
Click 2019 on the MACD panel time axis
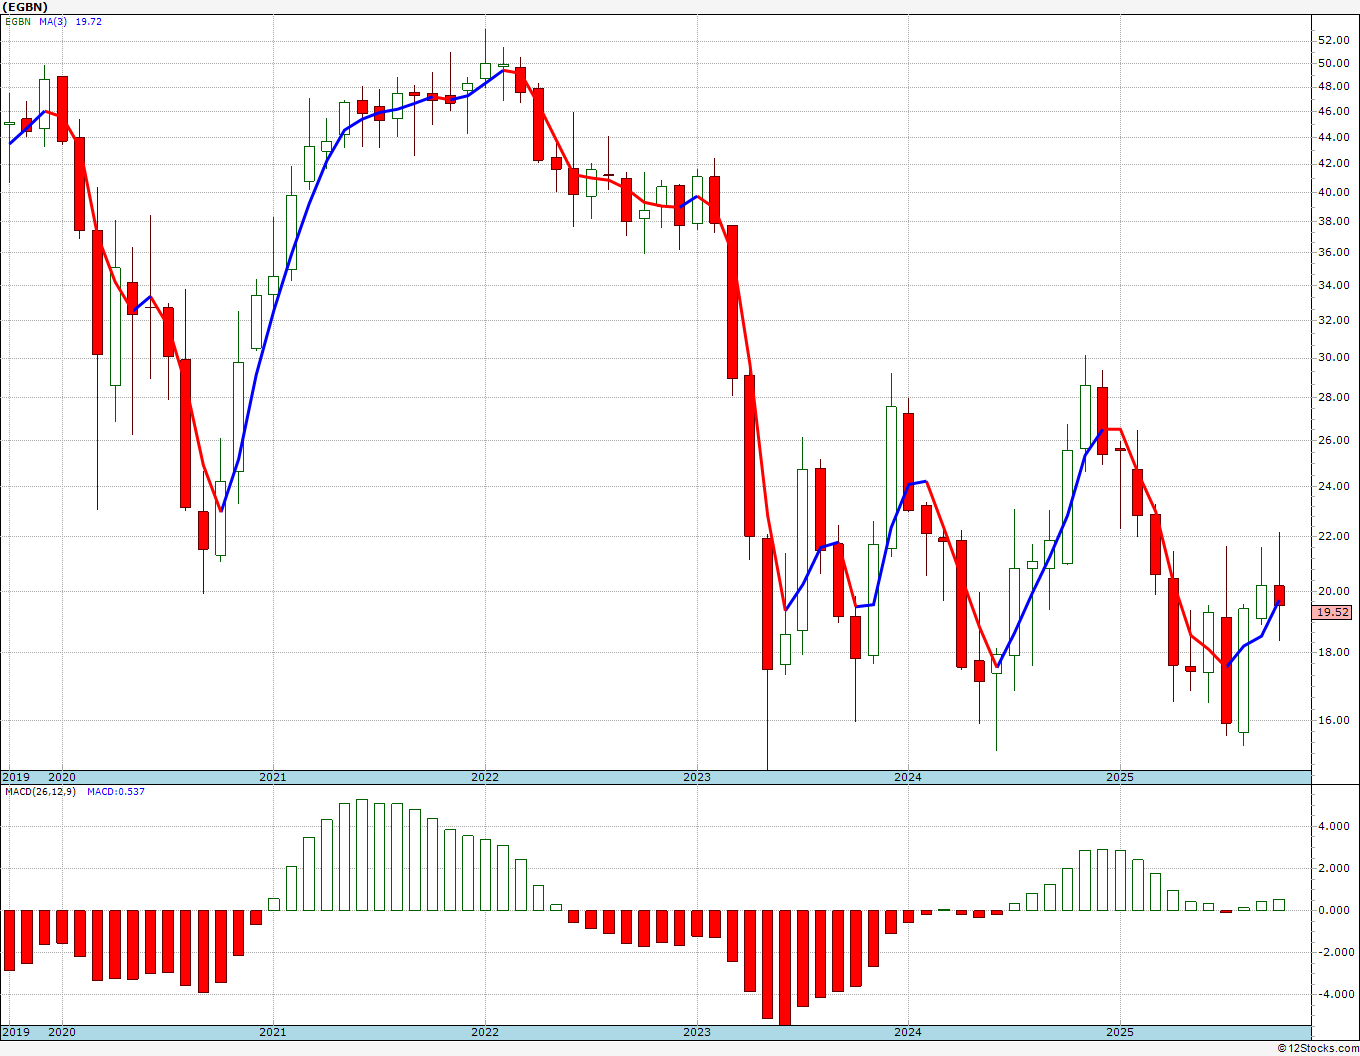(x=15, y=1032)
